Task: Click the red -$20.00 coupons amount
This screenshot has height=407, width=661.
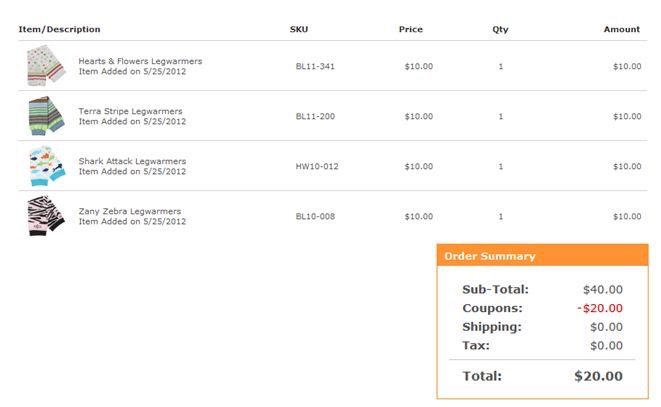Action: 600,308
